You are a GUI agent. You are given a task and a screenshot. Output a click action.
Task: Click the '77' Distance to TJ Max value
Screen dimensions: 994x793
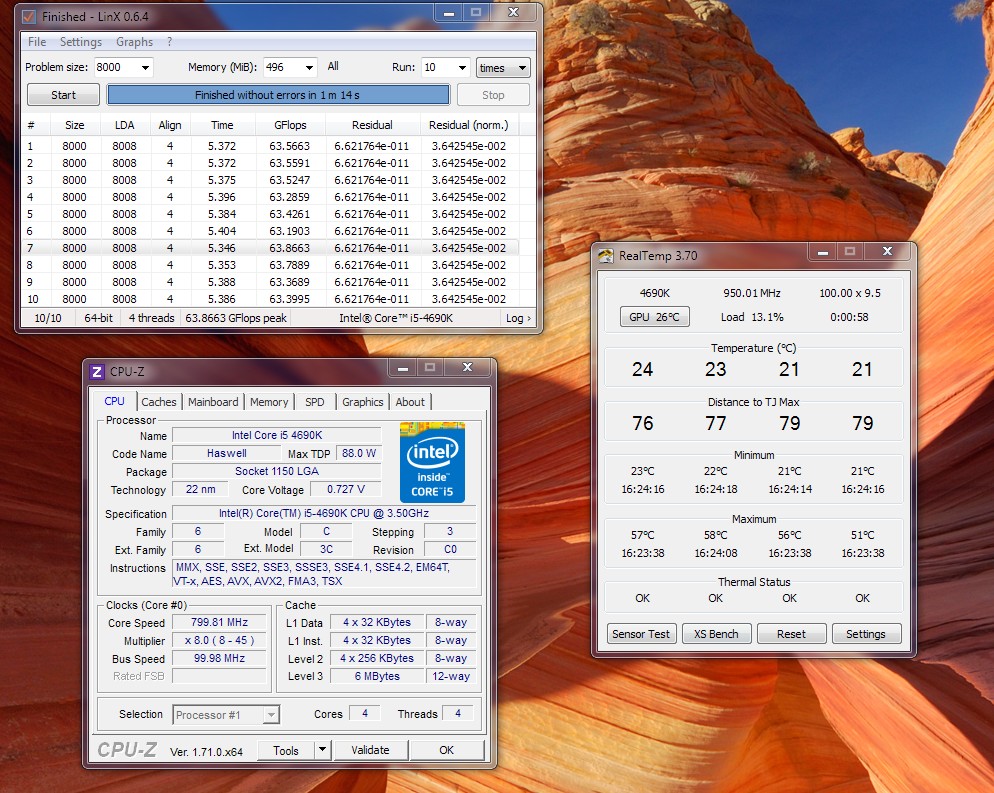(x=716, y=423)
